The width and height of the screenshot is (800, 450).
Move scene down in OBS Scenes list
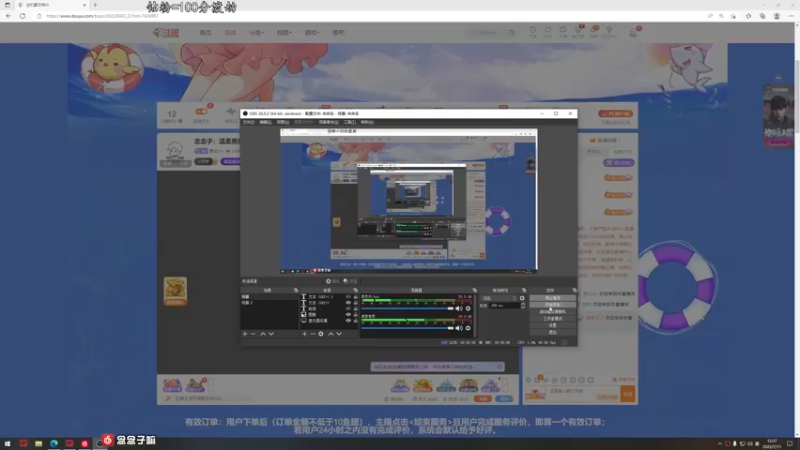tap(271, 334)
